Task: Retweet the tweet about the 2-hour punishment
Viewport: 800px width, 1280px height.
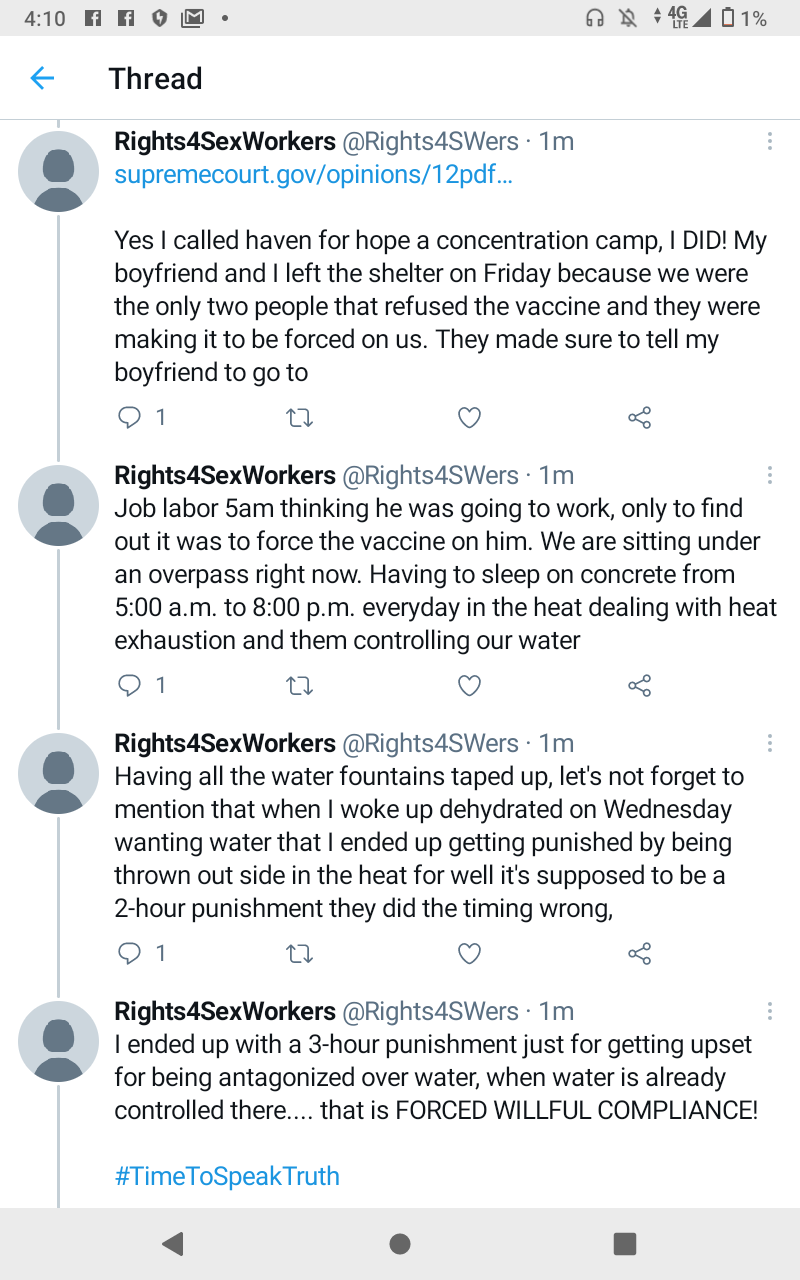Action: pyautogui.click(x=299, y=954)
